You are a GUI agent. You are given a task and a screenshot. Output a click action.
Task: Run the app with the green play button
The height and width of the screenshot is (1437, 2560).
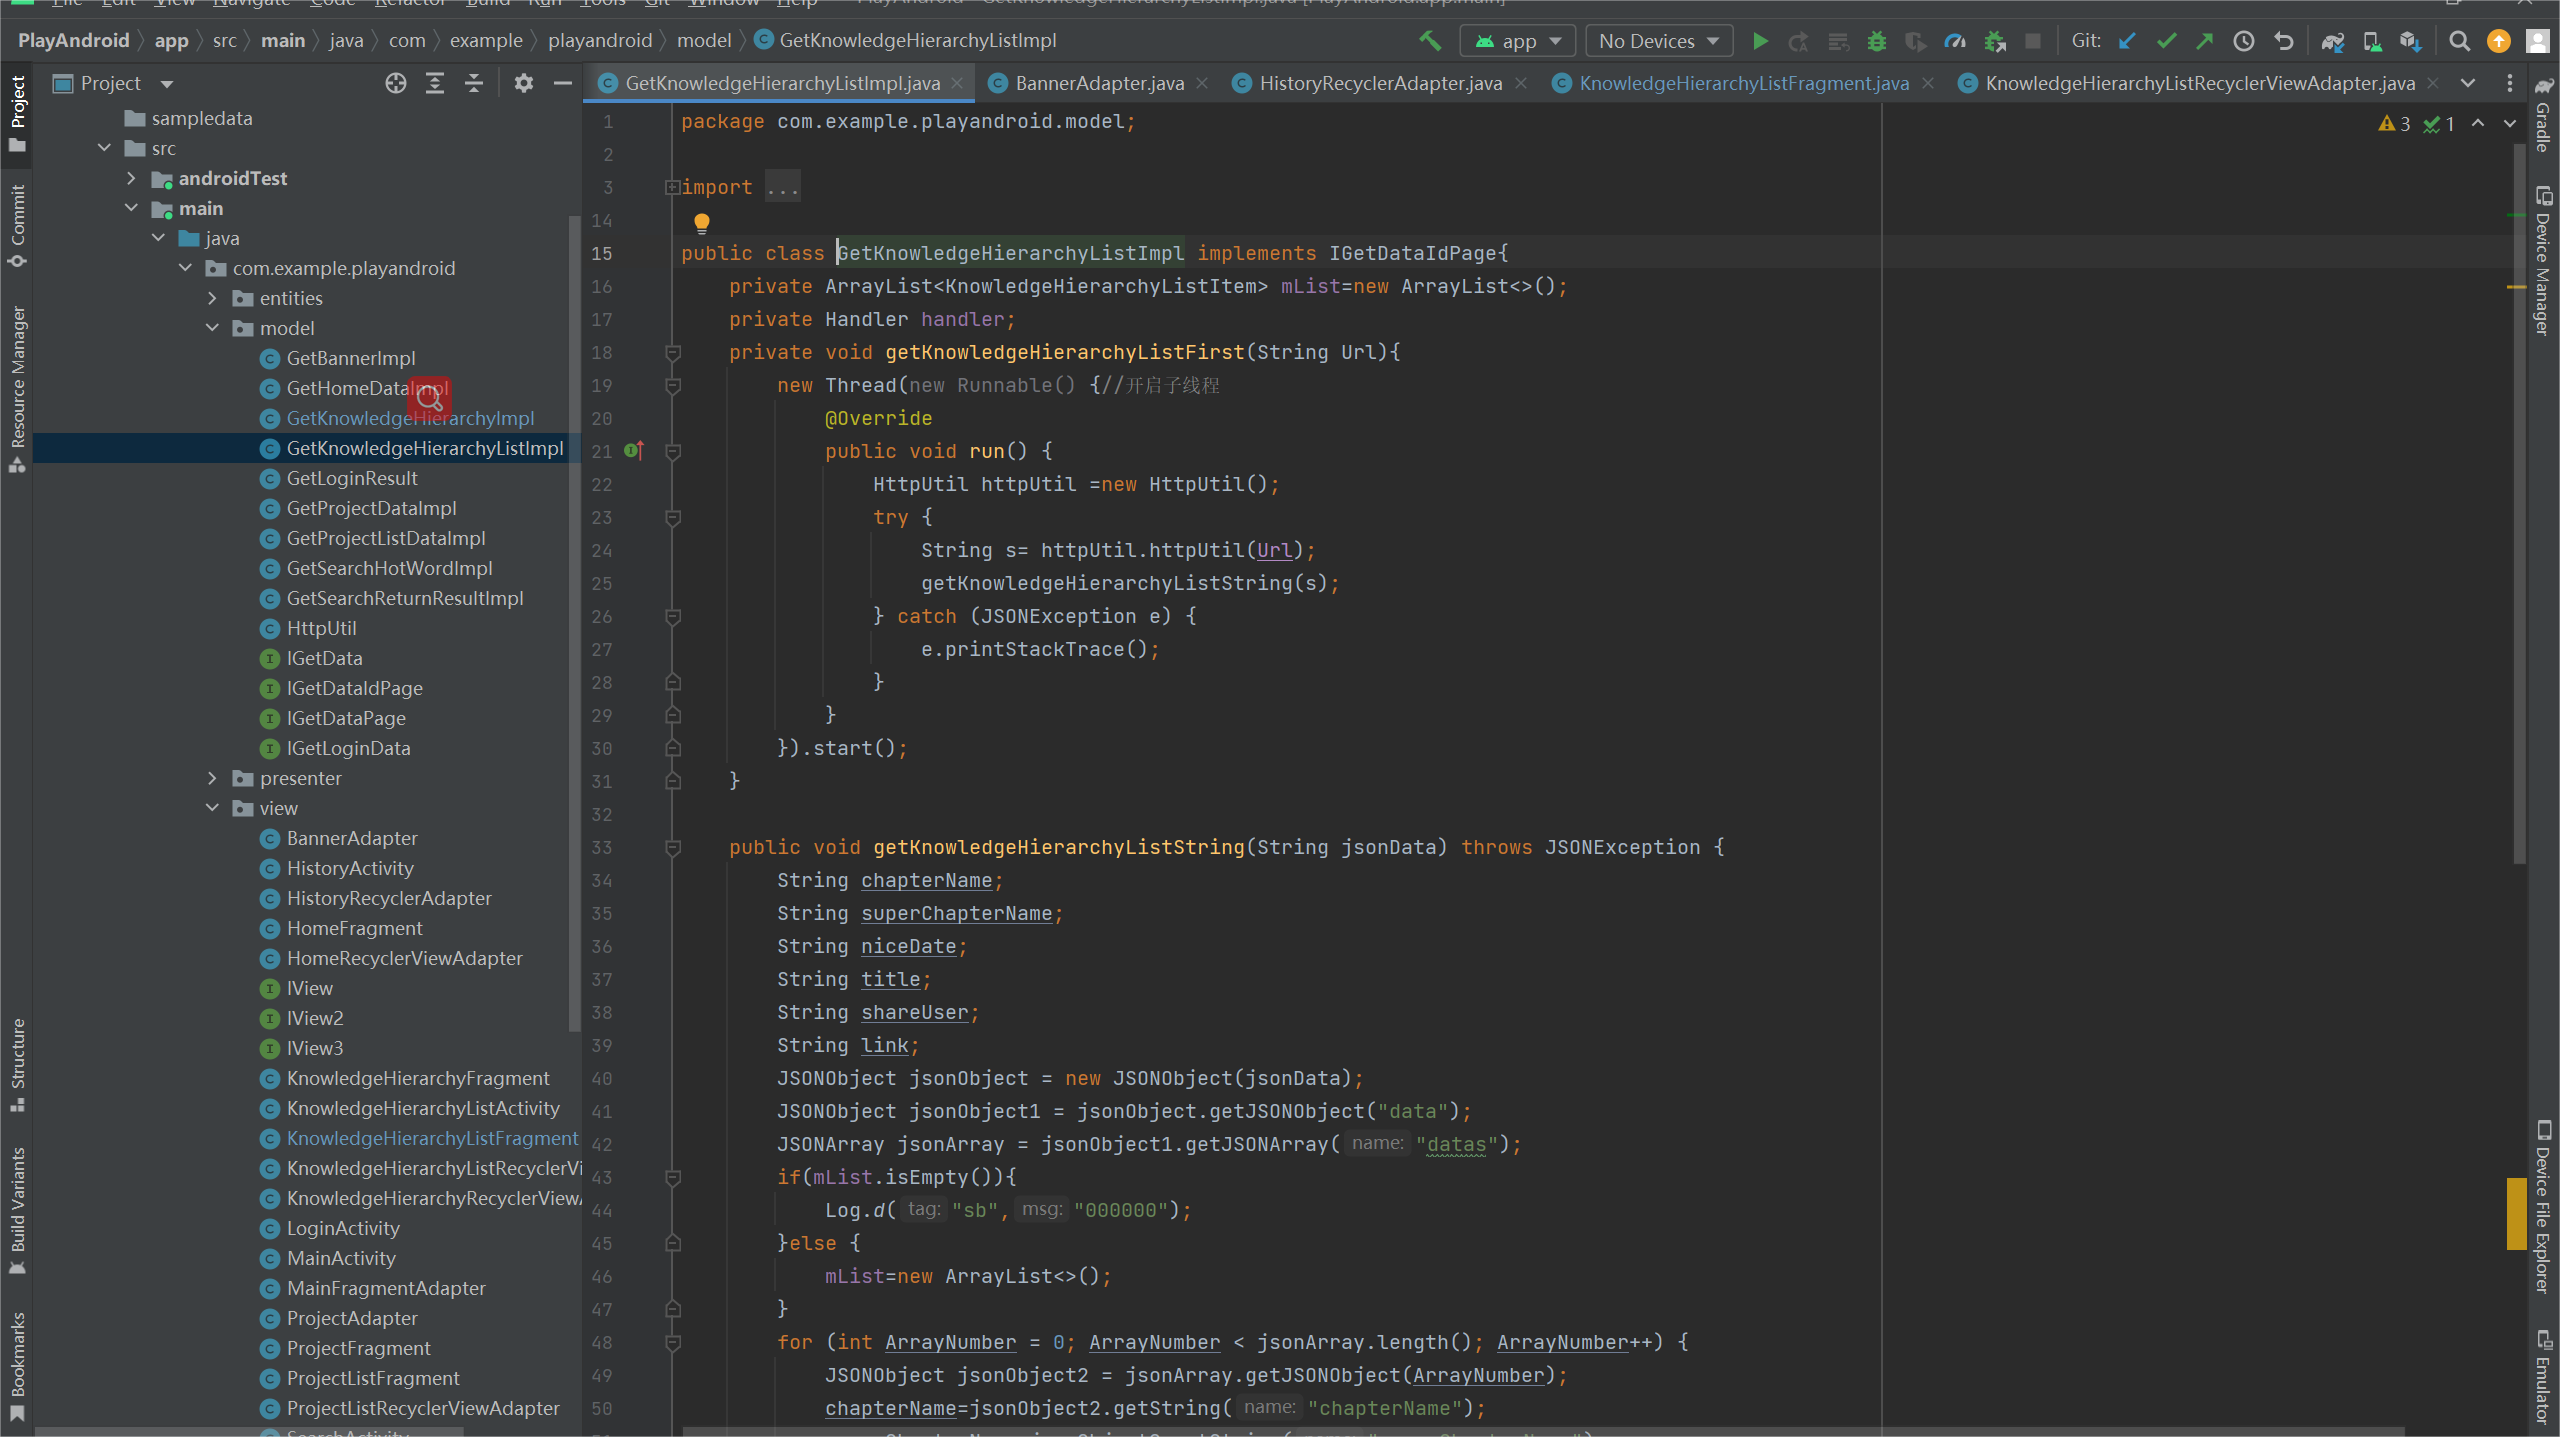pyautogui.click(x=1760, y=41)
